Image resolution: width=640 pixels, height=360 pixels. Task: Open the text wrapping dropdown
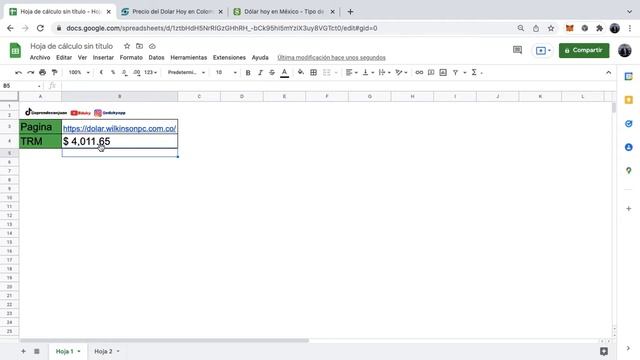pyautogui.click(x=384, y=72)
